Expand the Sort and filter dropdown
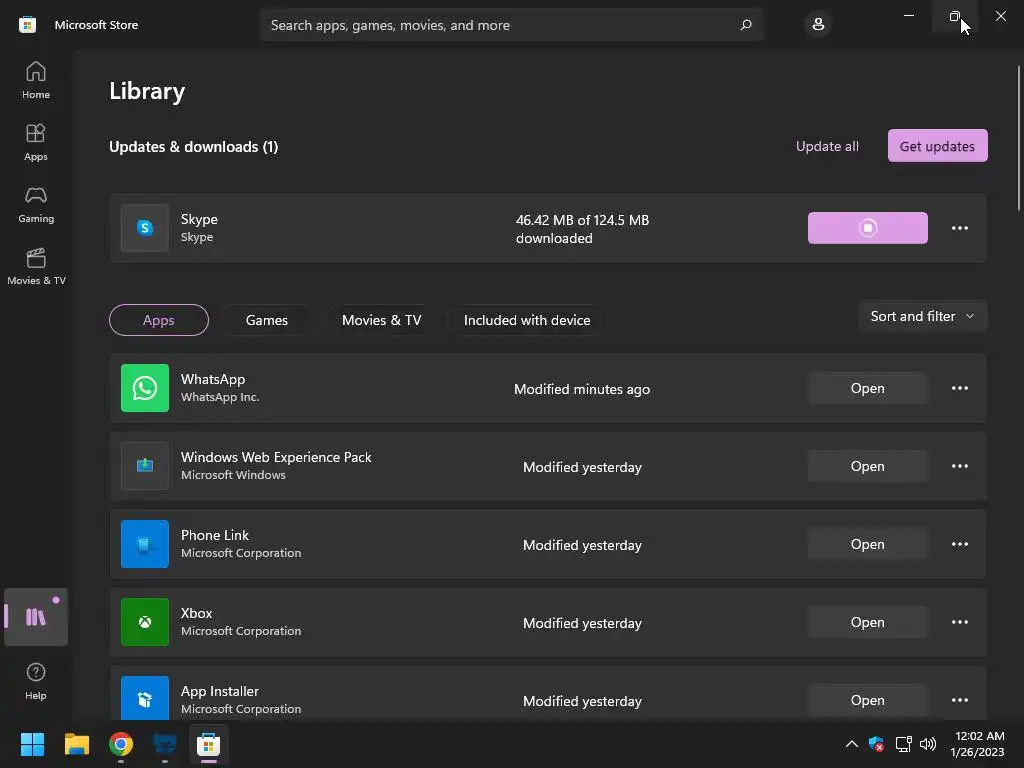The height and width of the screenshot is (768, 1024). [922, 316]
